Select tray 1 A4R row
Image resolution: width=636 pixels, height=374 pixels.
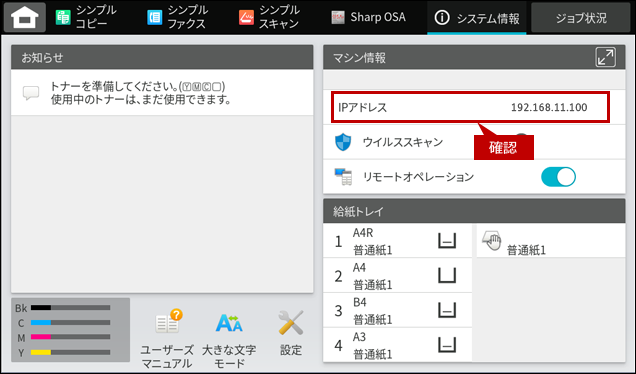[398, 241]
